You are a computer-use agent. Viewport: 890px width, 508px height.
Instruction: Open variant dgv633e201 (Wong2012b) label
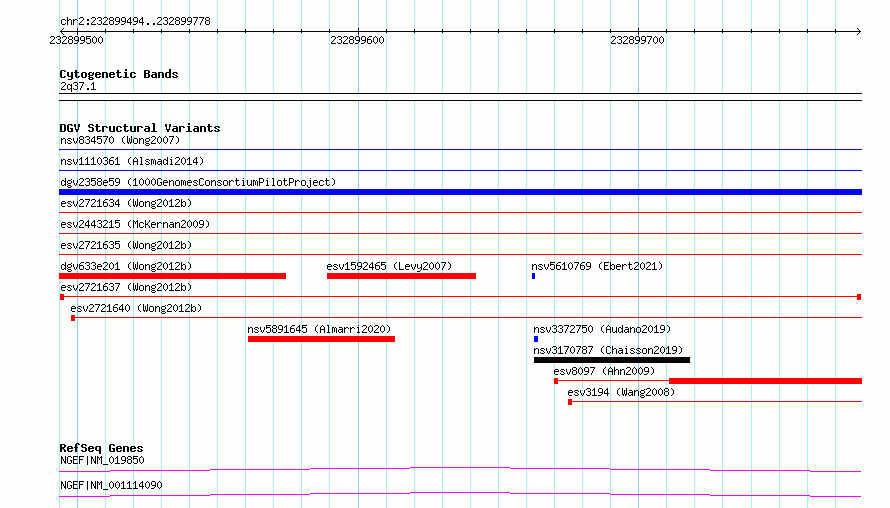(x=126, y=266)
